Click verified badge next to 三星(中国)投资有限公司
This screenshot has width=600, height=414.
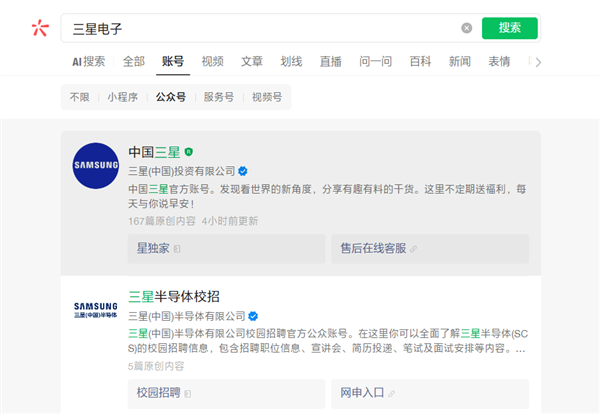click(x=243, y=171)
